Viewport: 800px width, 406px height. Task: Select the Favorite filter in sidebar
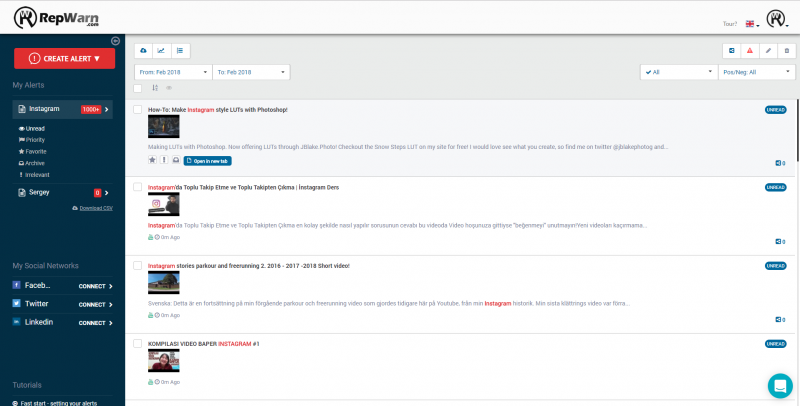32,151
